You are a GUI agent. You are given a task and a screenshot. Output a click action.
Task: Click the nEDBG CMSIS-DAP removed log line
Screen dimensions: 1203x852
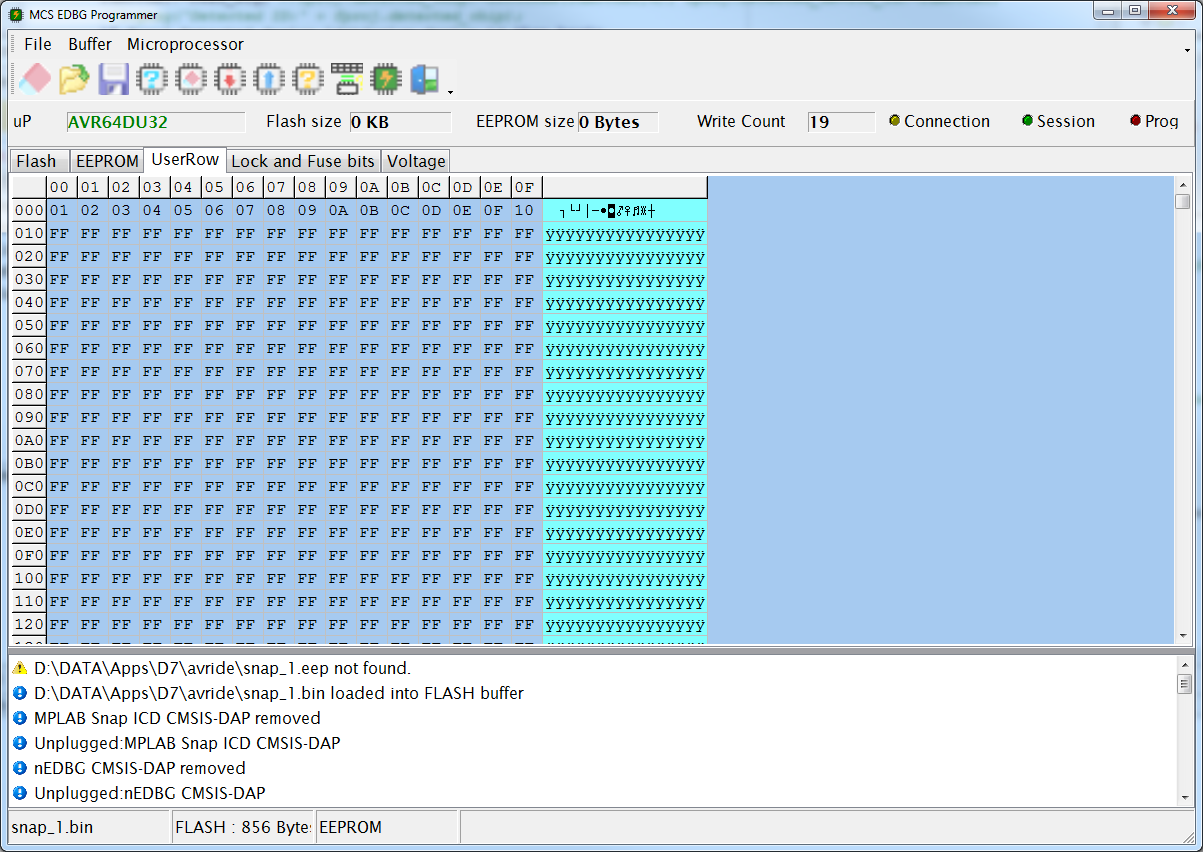(x=139, y=768)
